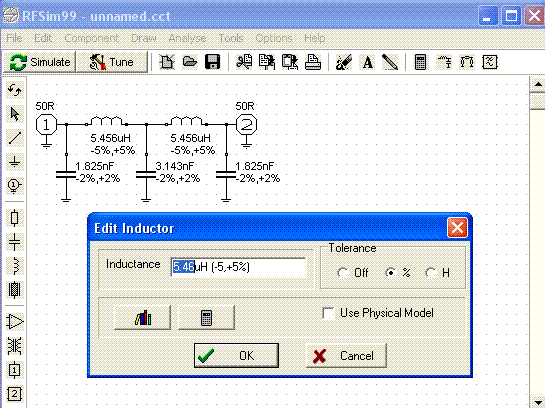The height and width of the screenshot is (410, 545).
Task: Select the Off tolerance radio button
Action: (343, 273)
